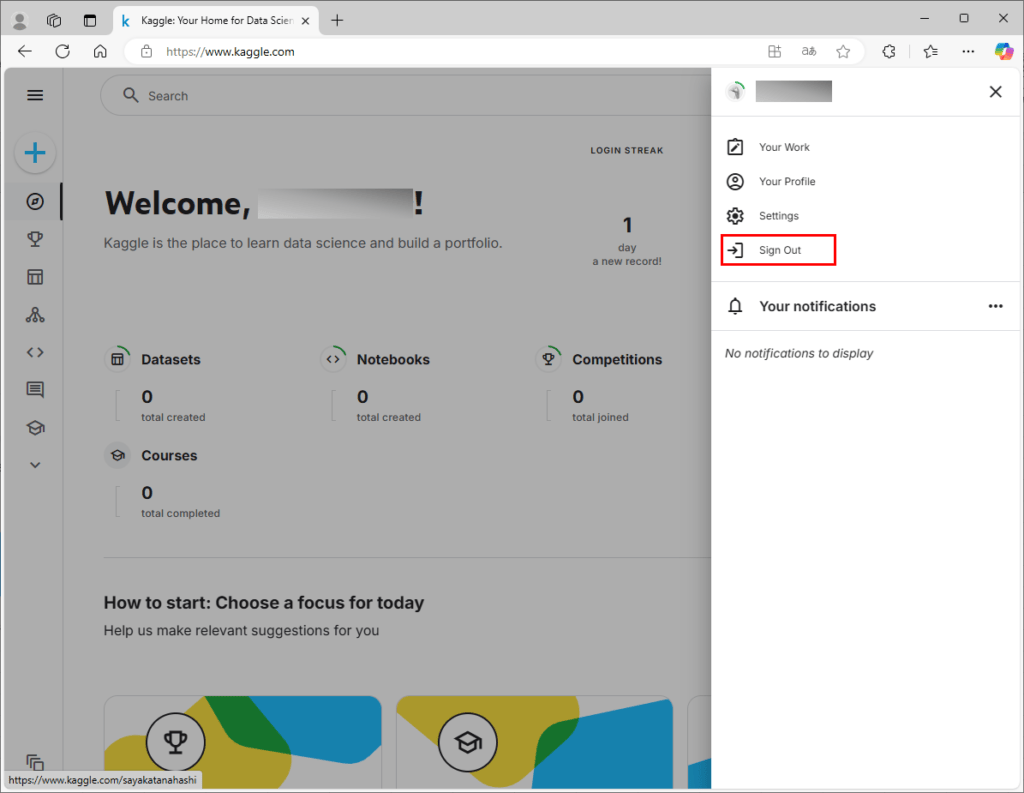Click Sign Out in account panel
Viewport: 1024px width, 793px height.
click(778, 250)
